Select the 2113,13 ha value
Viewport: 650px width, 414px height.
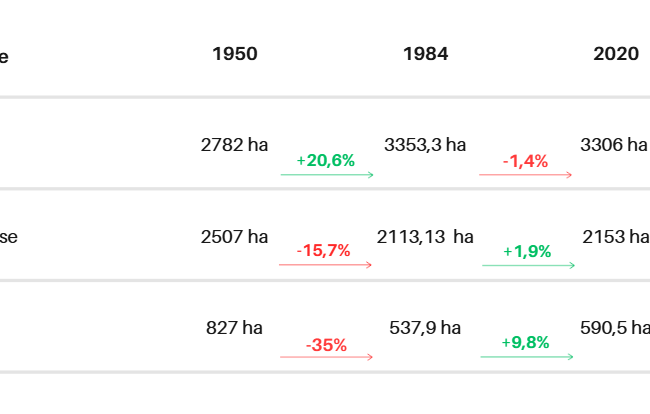point(425,237)
